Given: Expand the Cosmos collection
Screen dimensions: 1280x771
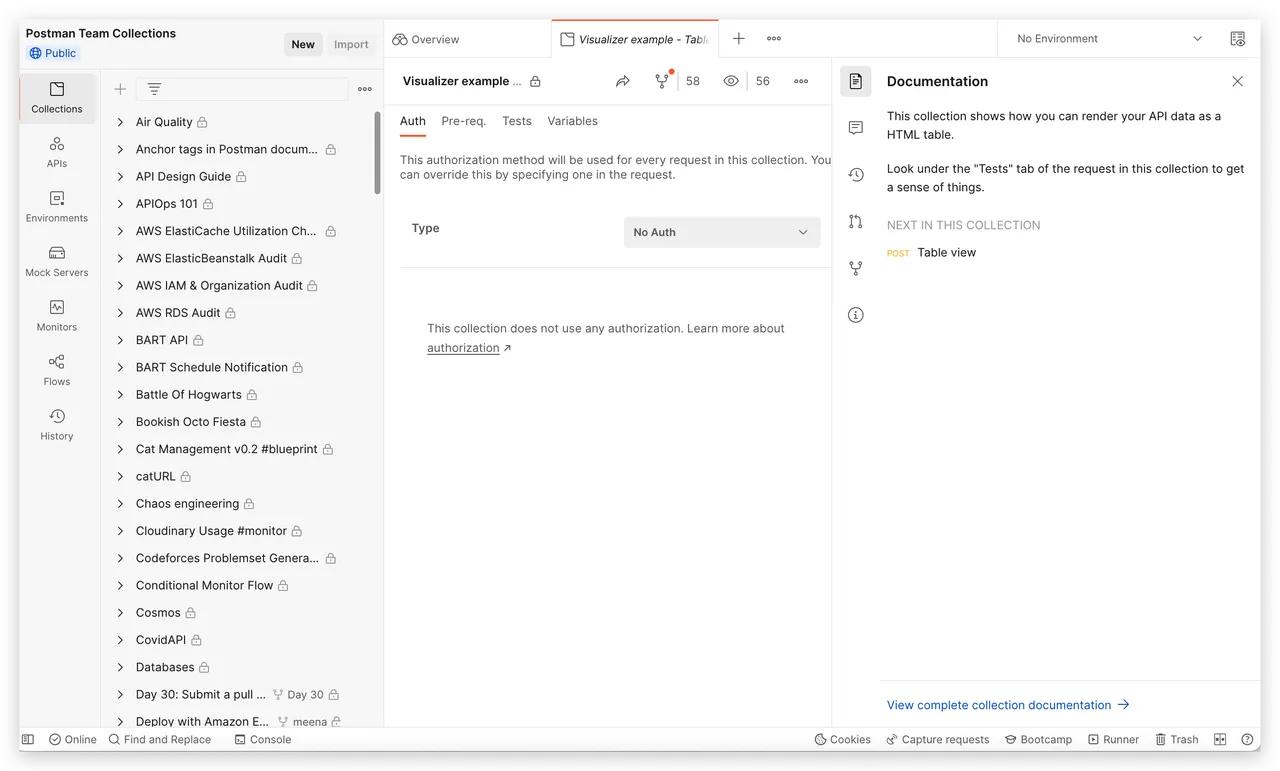Looking at the screenshot, I should click(x=120, y=613).
